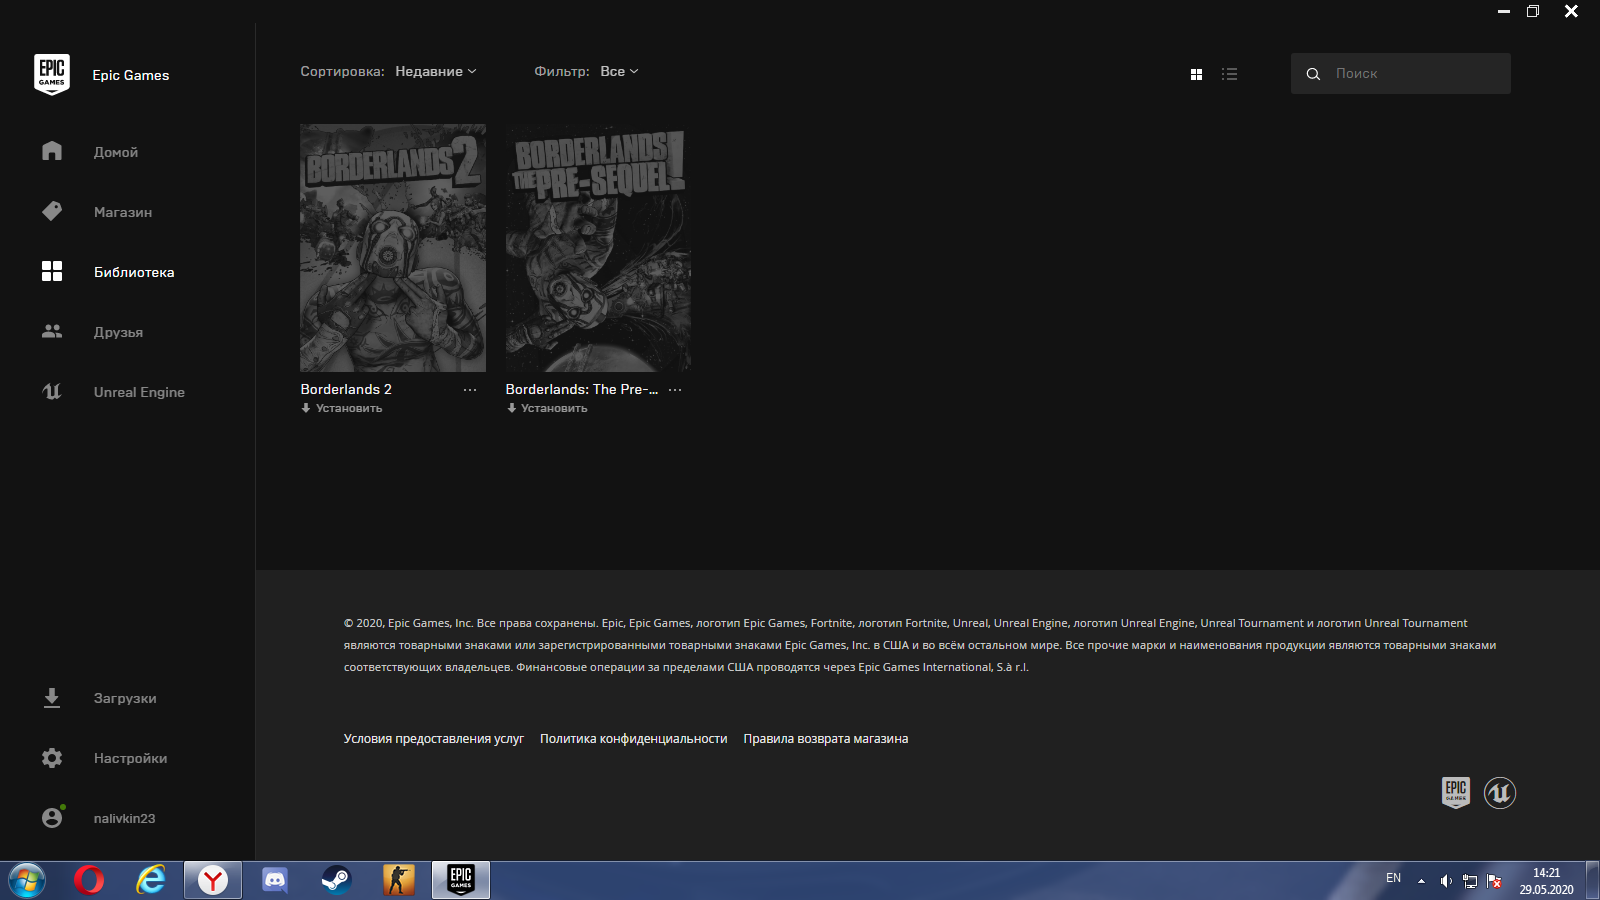Select the Библиотека grid icon
This screenshot has width=1600, height=900.
(x=52, y=271)
